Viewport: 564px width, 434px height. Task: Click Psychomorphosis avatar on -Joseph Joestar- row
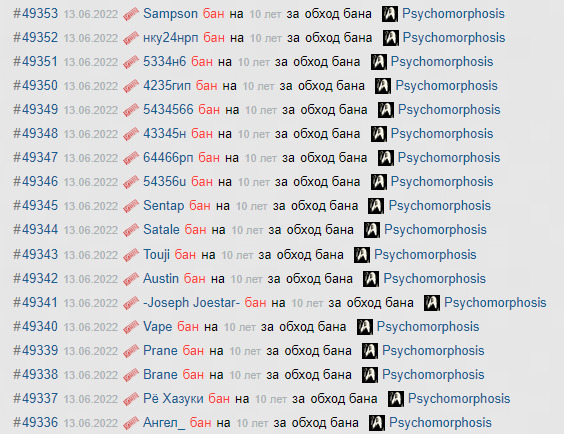tap(432, 303)
